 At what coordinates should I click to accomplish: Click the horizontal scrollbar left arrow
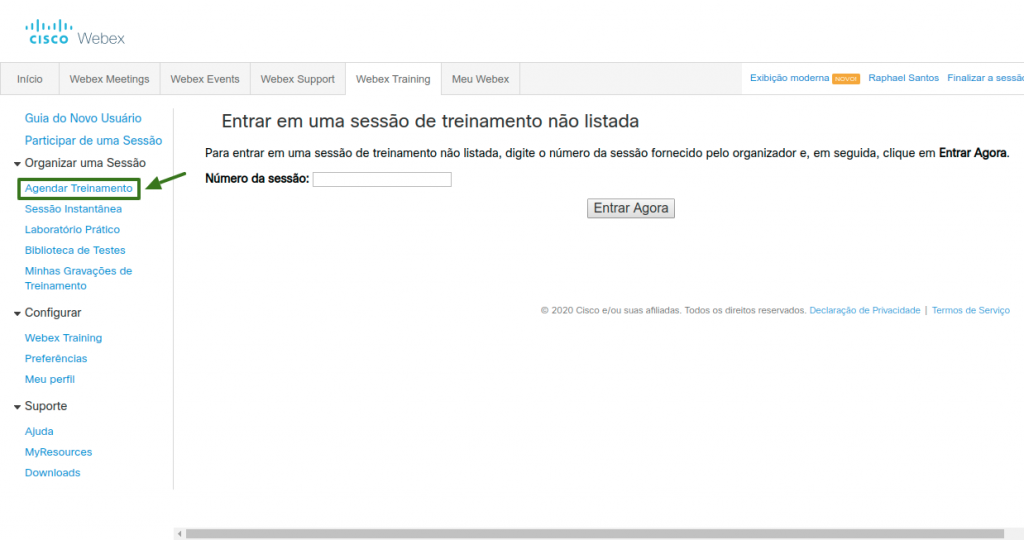180,534
